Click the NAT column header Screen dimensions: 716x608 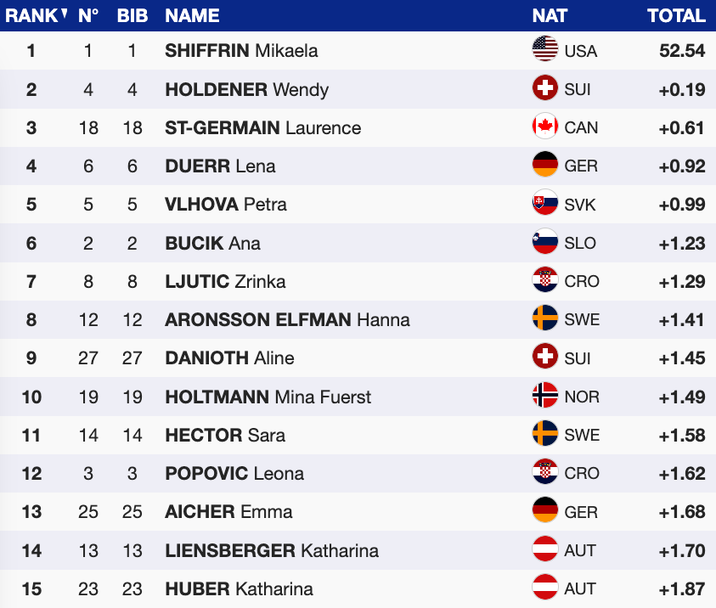coord(549,15)
